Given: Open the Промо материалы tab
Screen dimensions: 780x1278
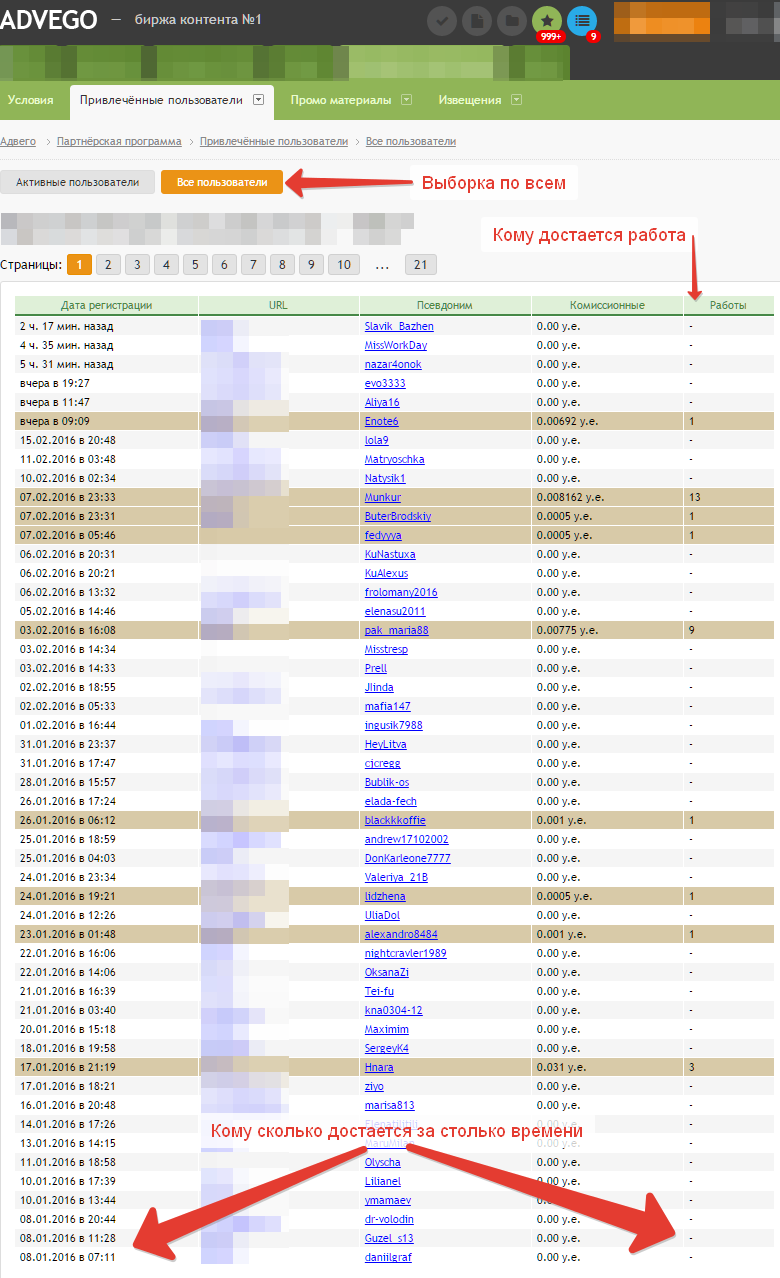Looking at the screenshot, I should pos(341,100).
